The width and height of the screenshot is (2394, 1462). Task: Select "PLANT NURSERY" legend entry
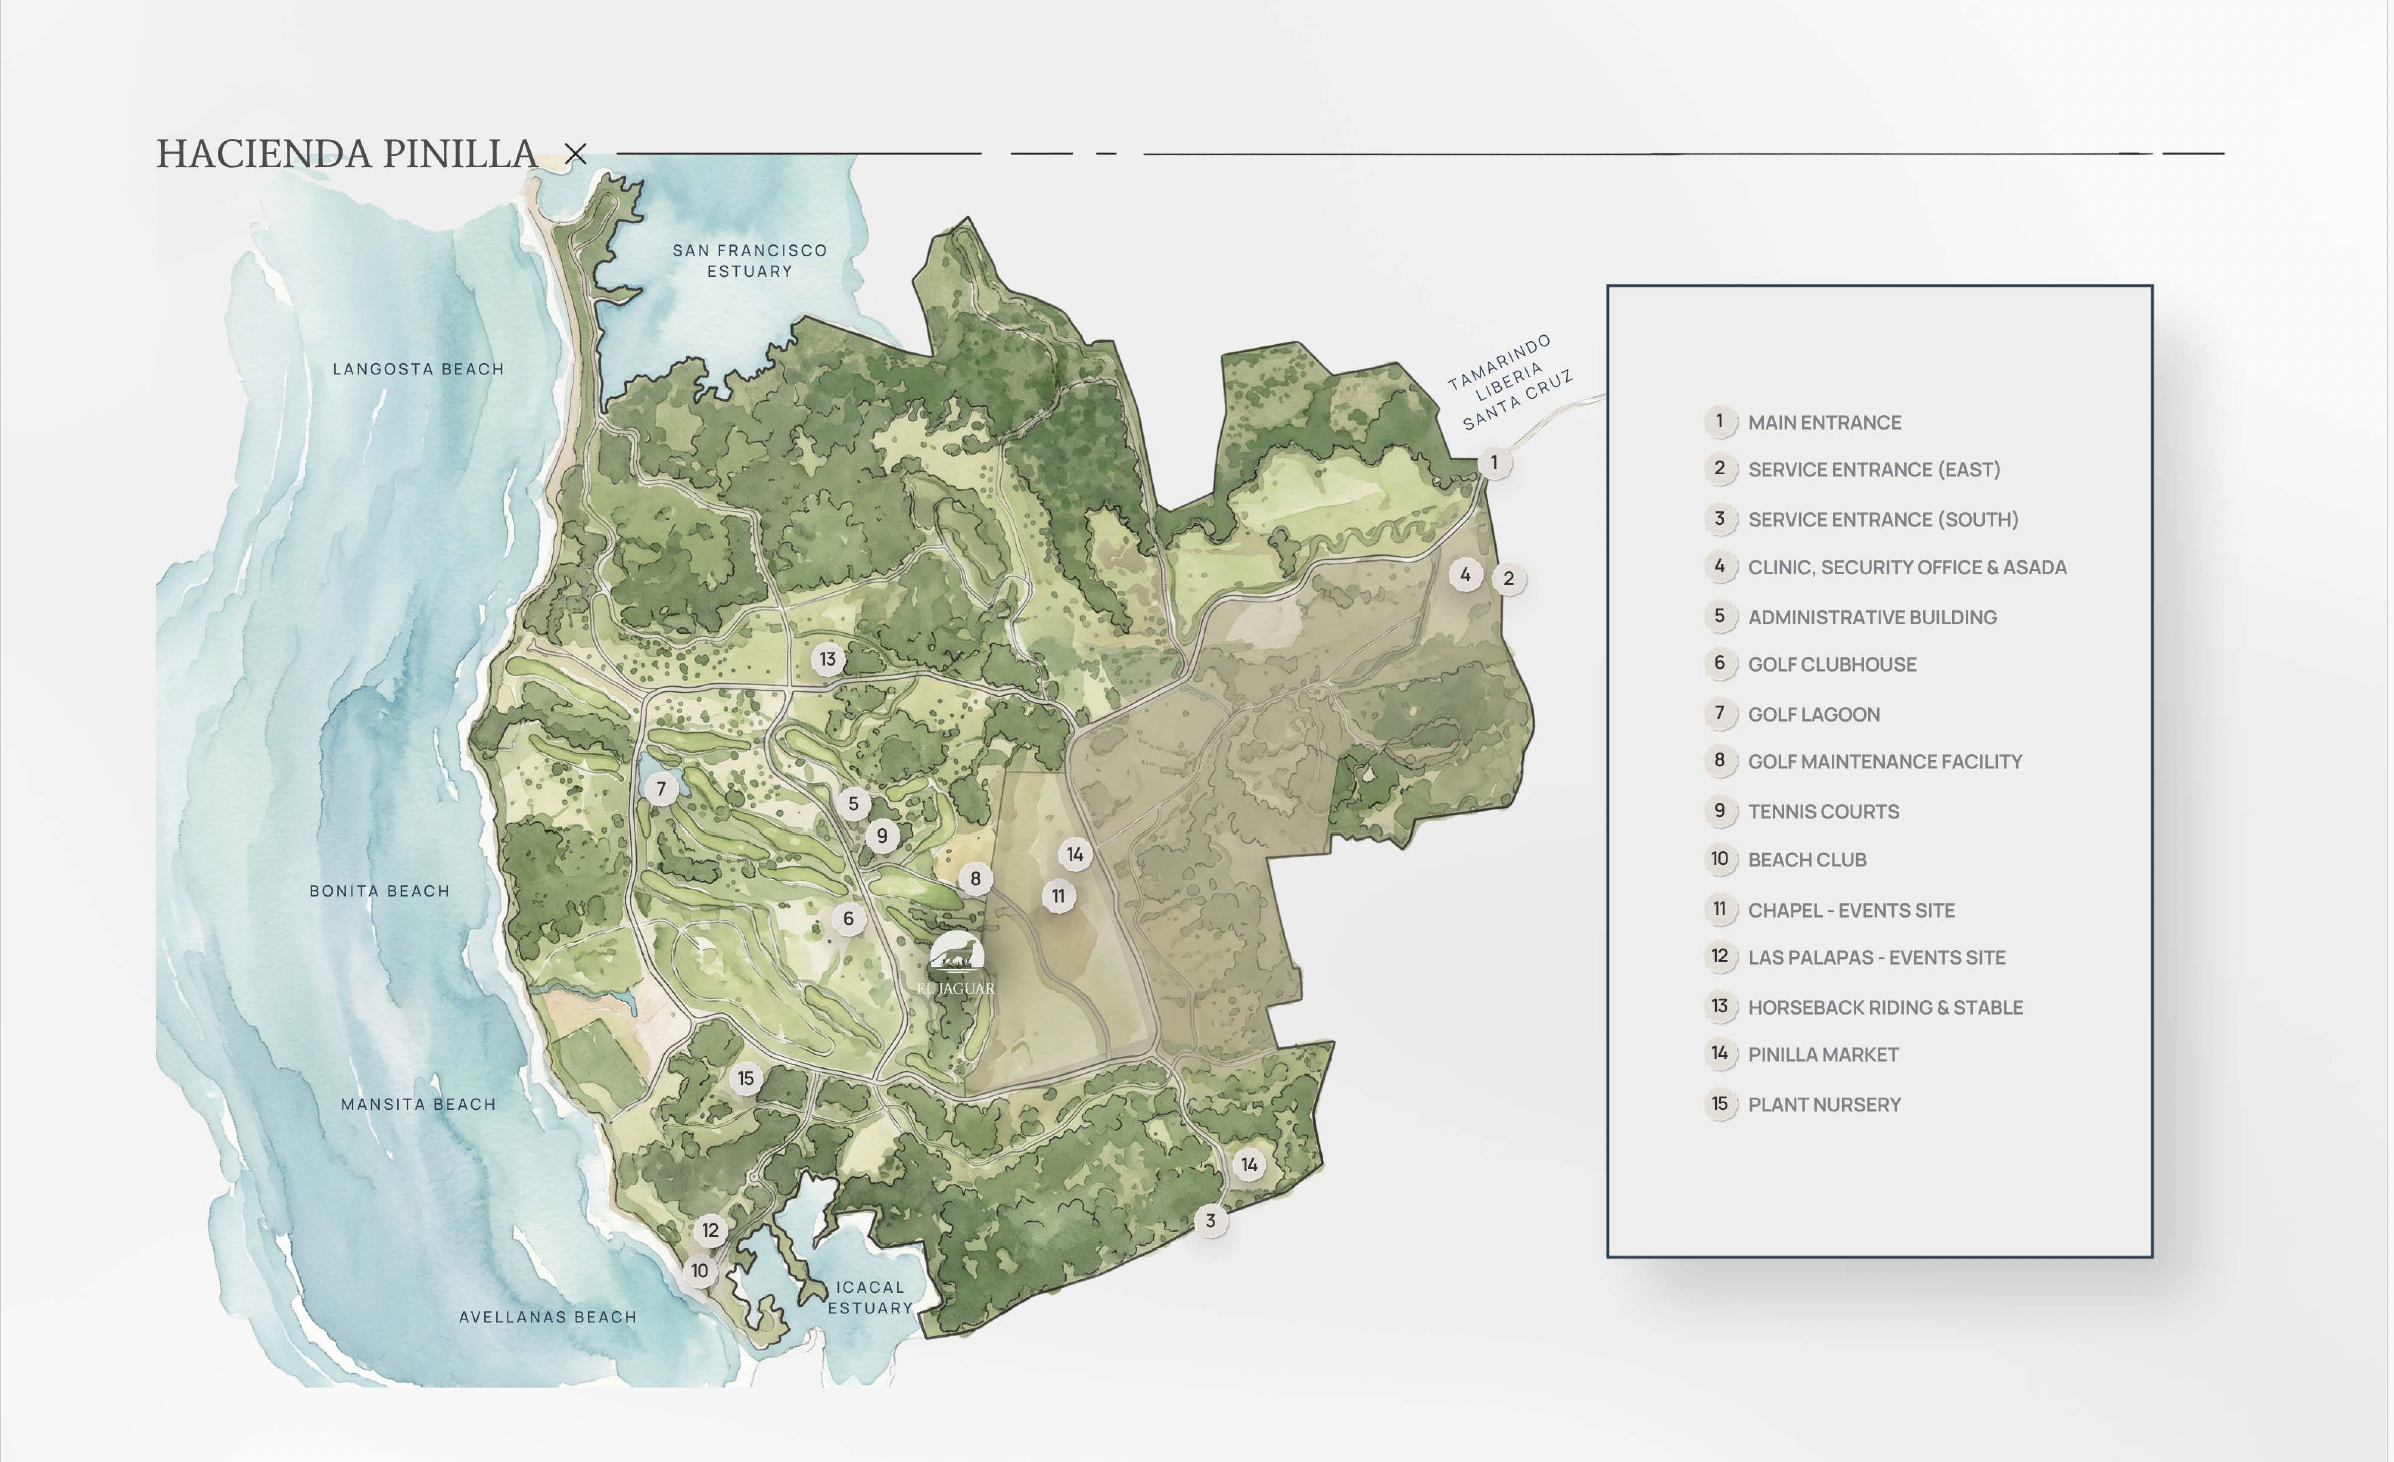pyautogui.click(x=1824, y=1105)
